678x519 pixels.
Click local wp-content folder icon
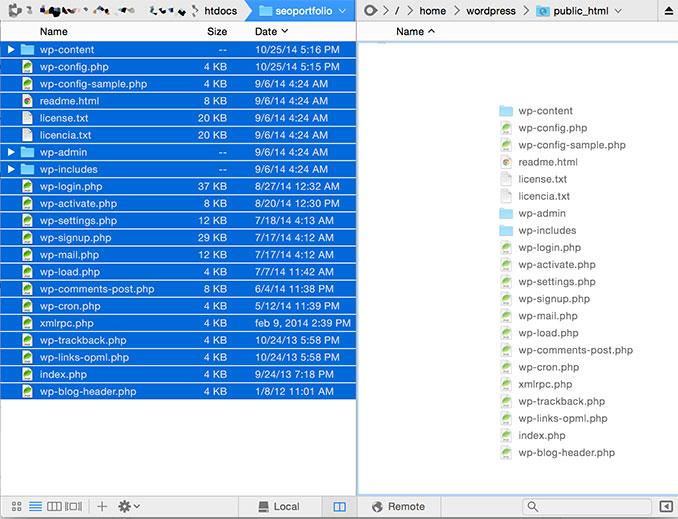click(27, 50)
